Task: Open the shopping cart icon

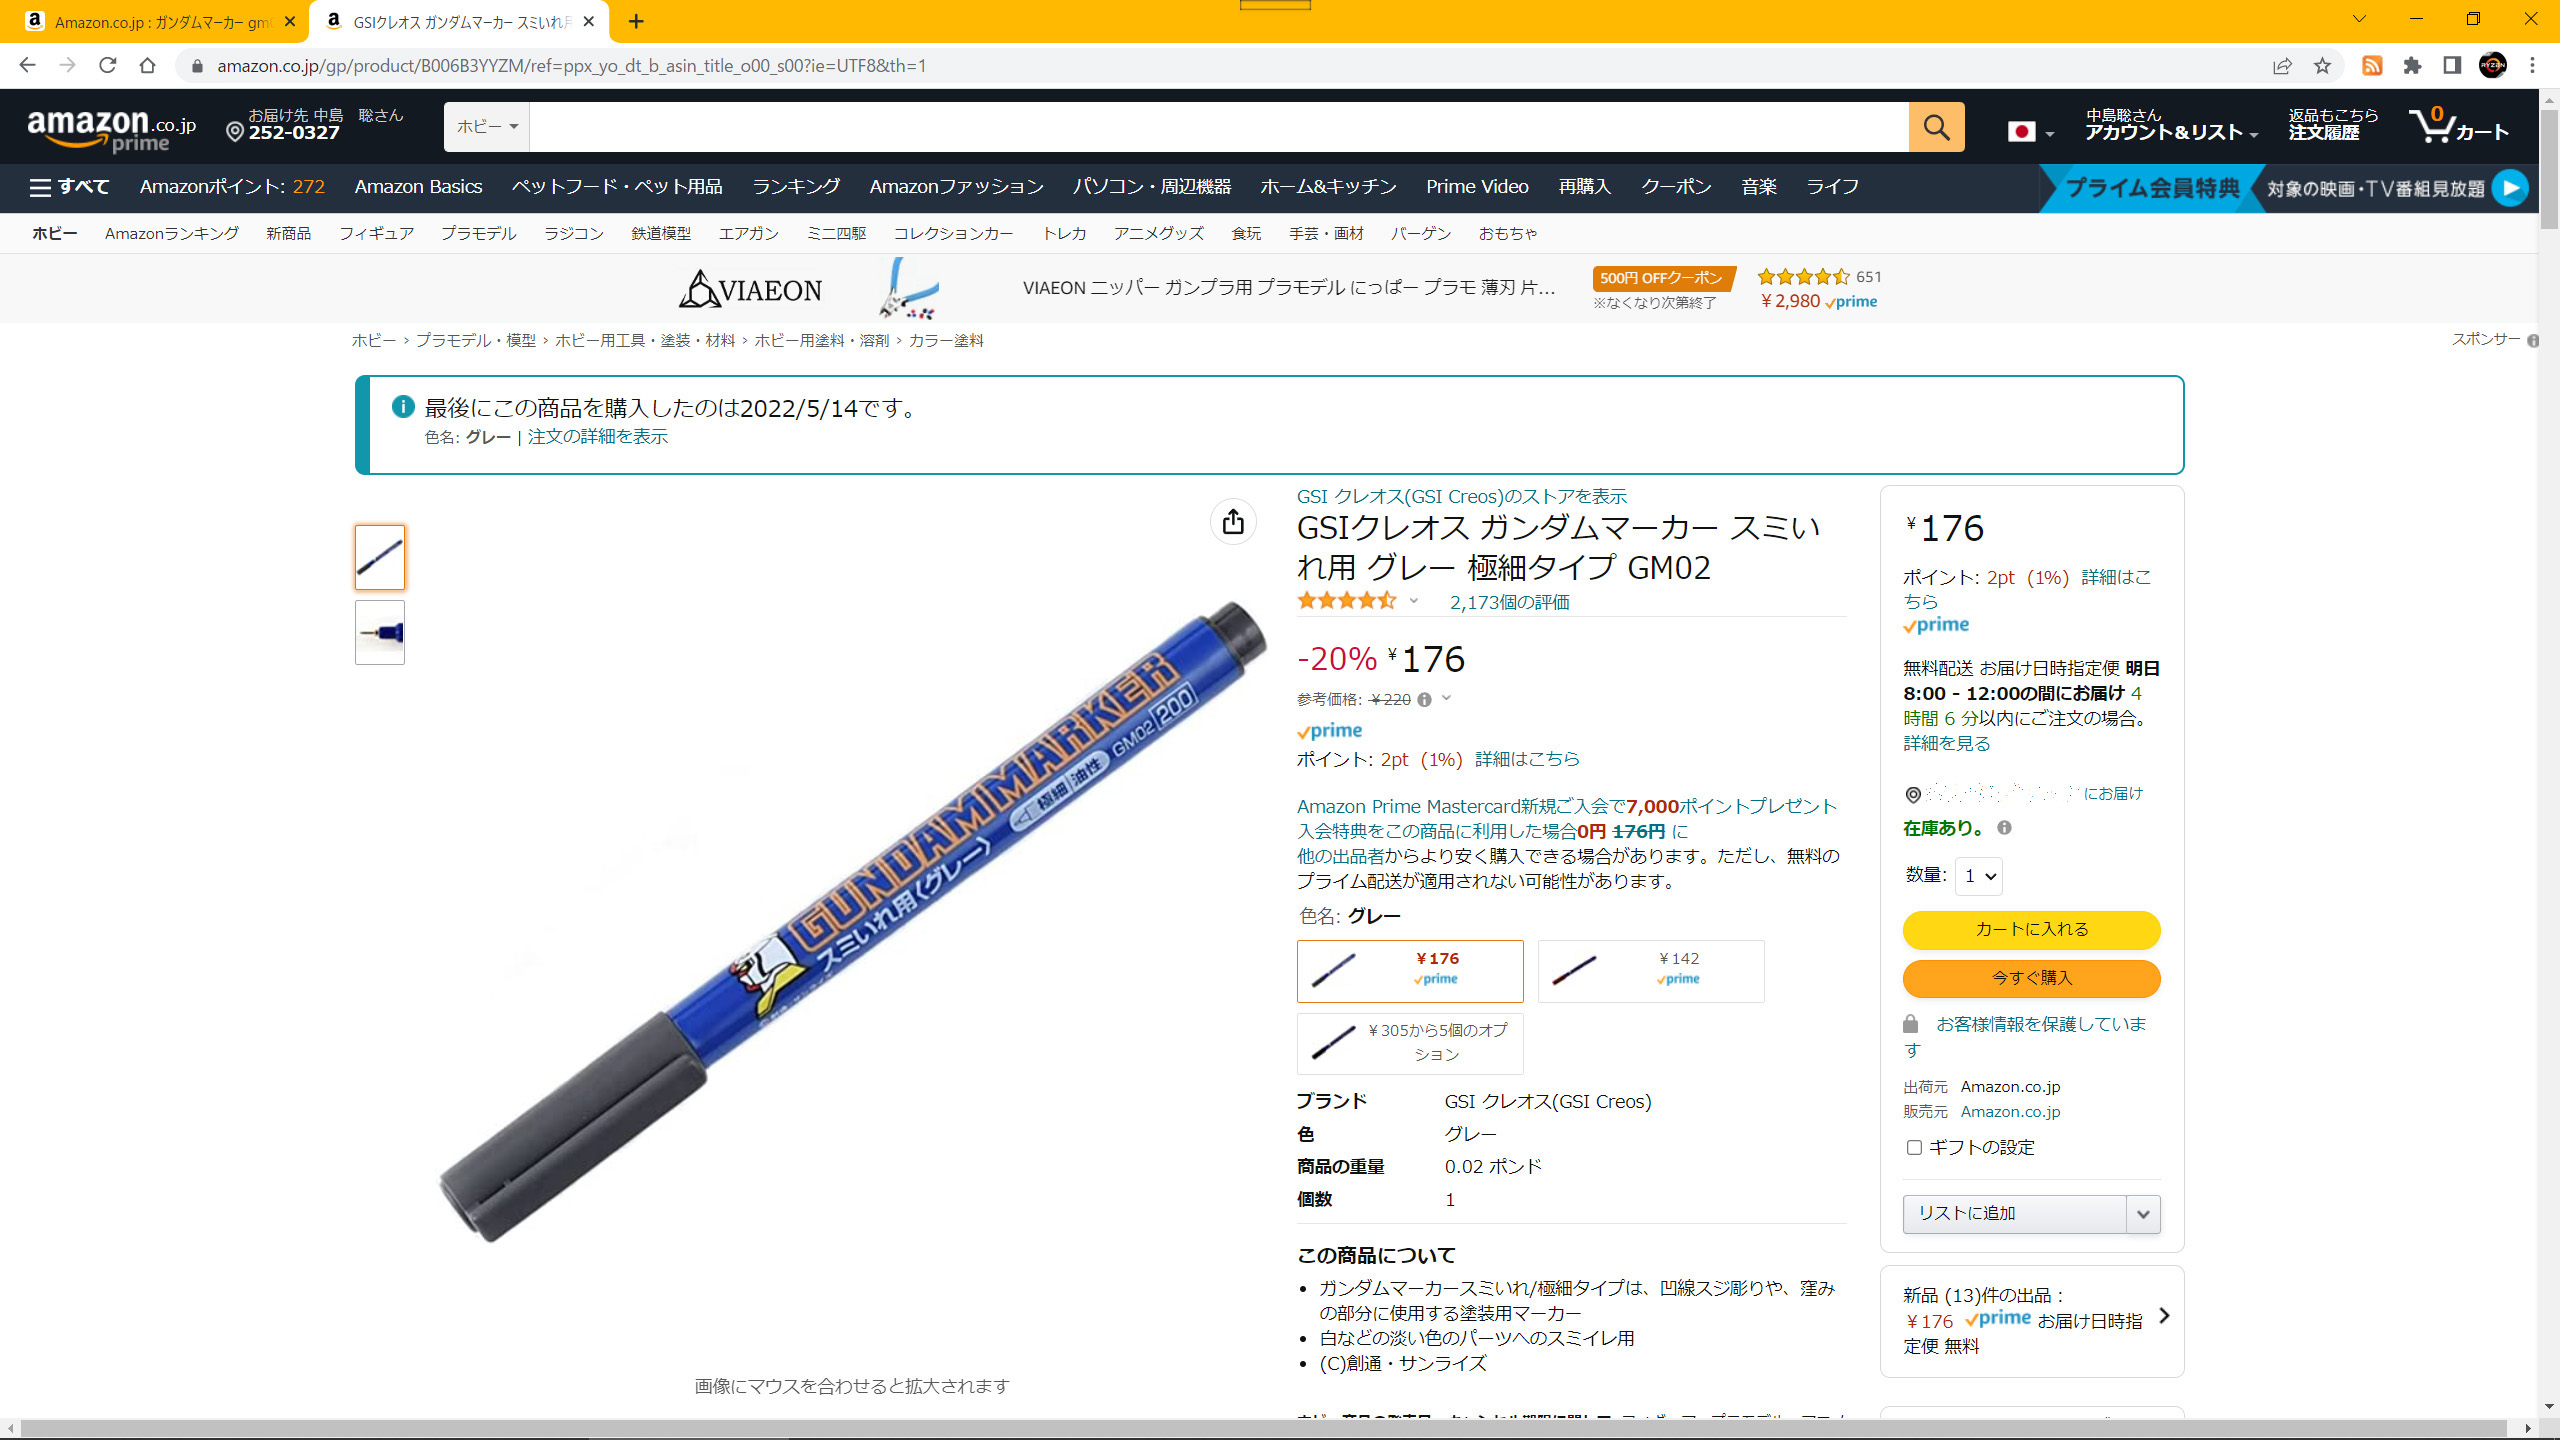Action: click(2459, 127)
